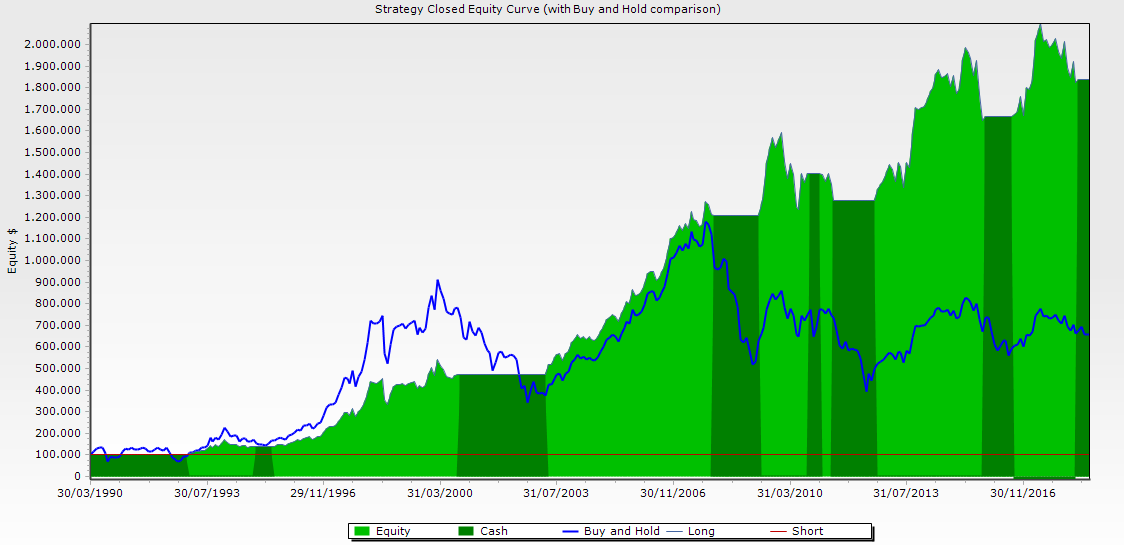Click the Long legend label
Image resolution: width=1124 pixels, height=545 pixels.
click(x=702, y=531)
